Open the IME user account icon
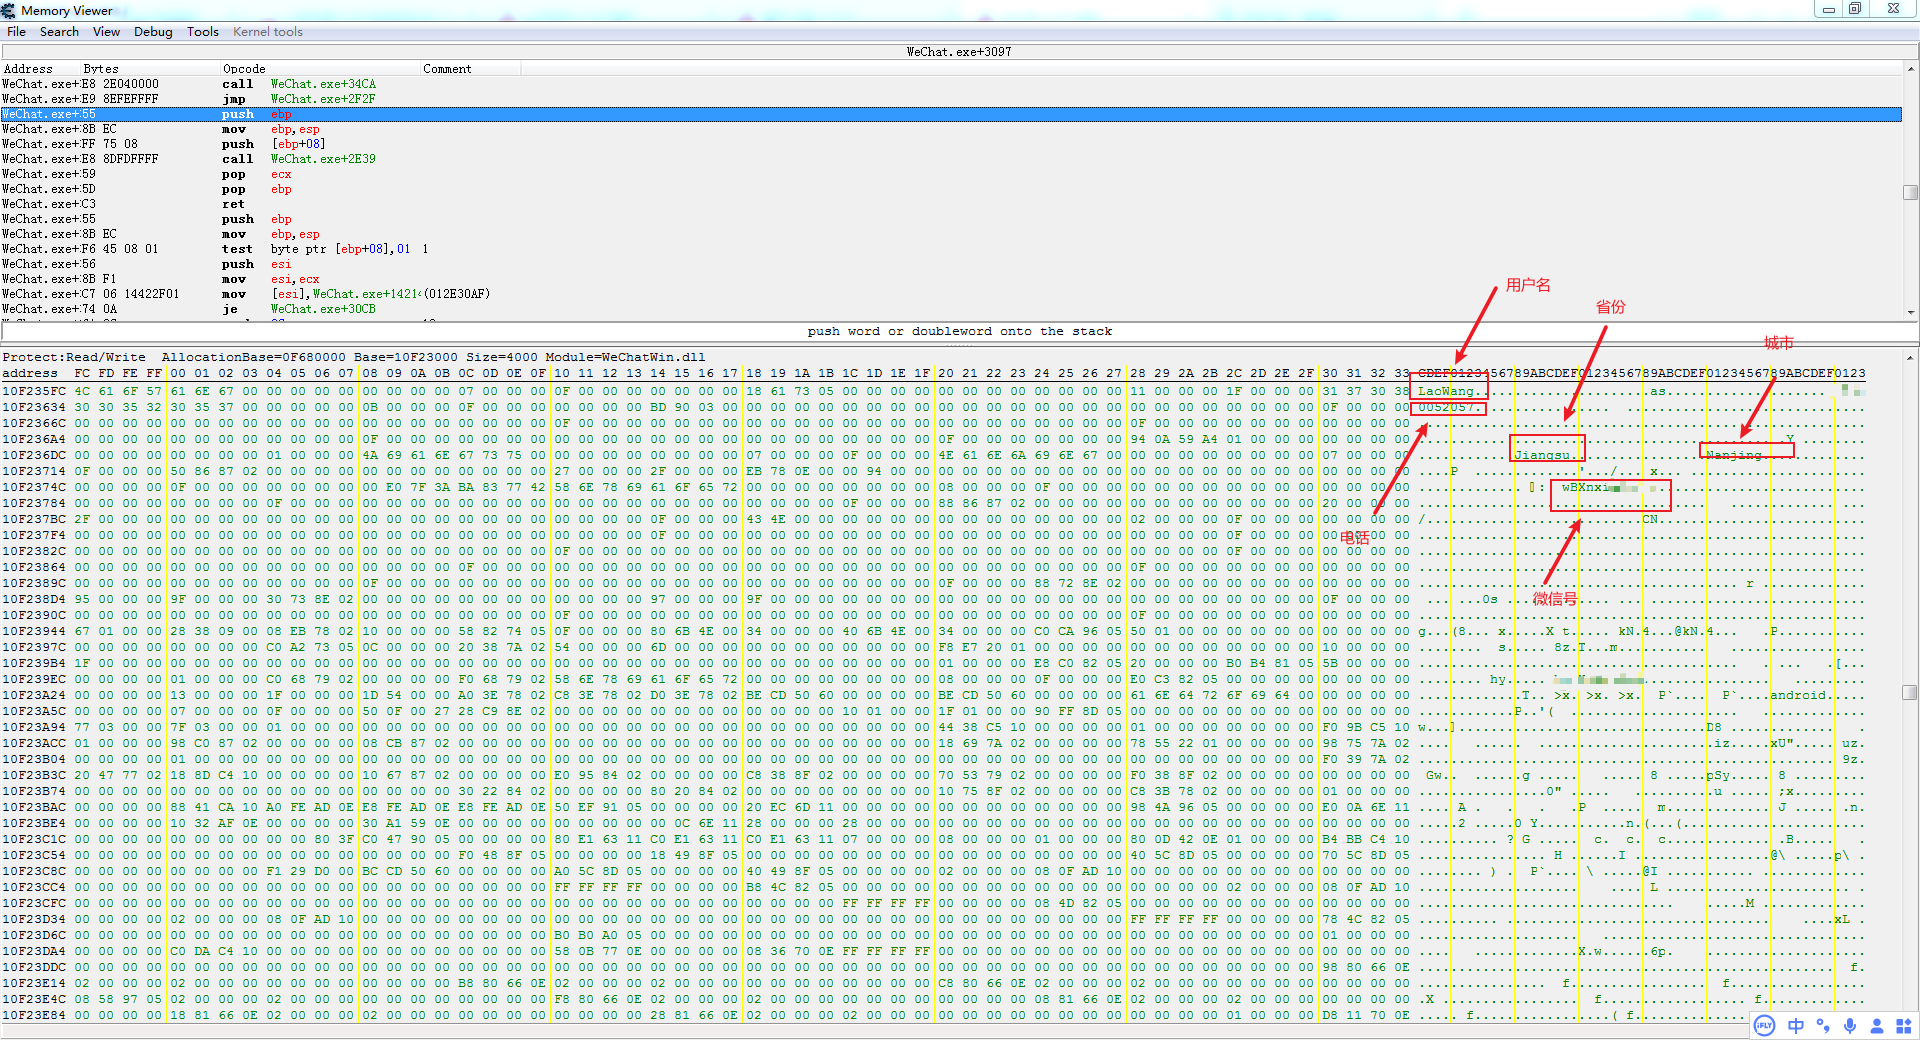The image size is (1920, 1040). (1877, 1025)
